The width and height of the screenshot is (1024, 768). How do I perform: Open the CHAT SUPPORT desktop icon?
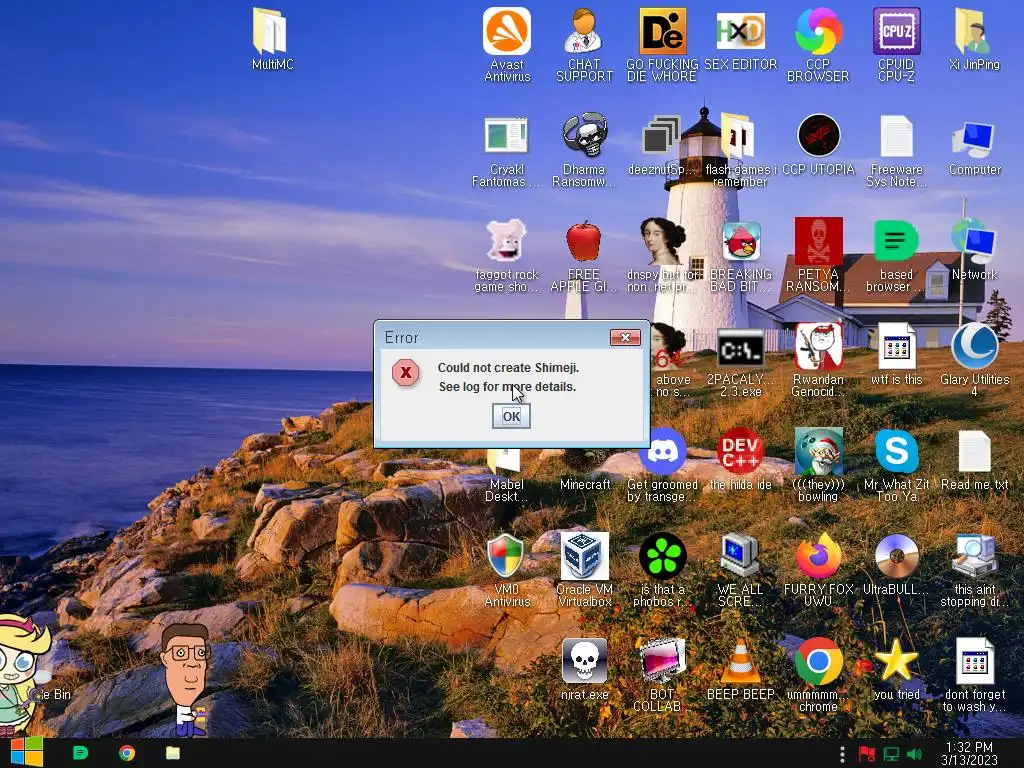coord(584,31)
